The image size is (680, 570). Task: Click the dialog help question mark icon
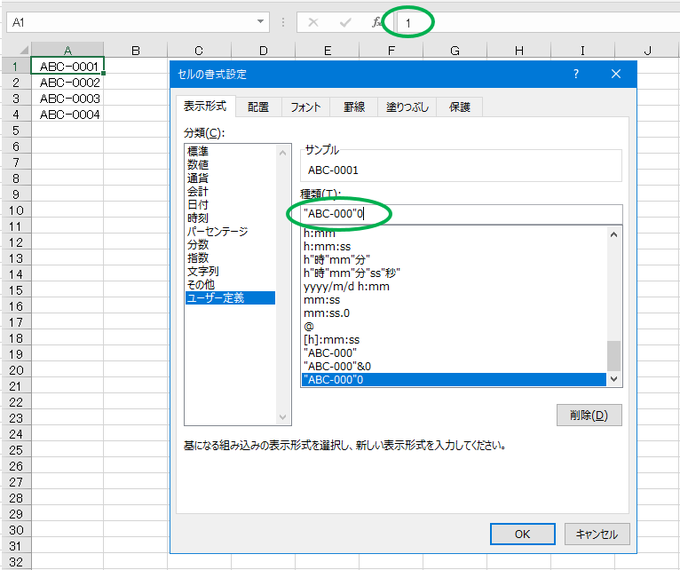tap(575, 74)
